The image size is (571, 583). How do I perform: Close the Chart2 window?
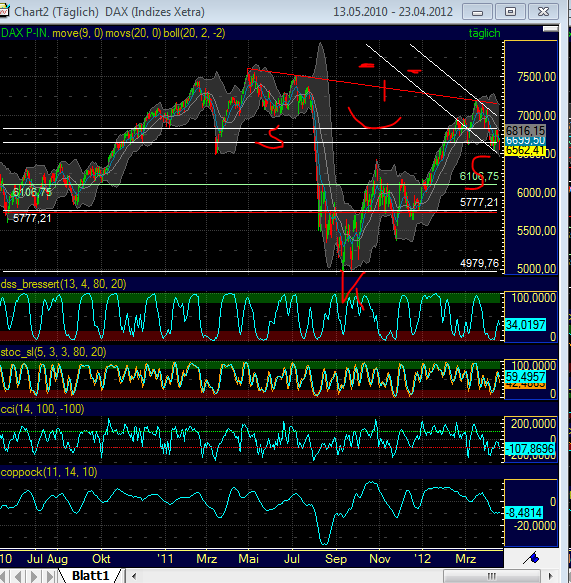tap(543, 12)
